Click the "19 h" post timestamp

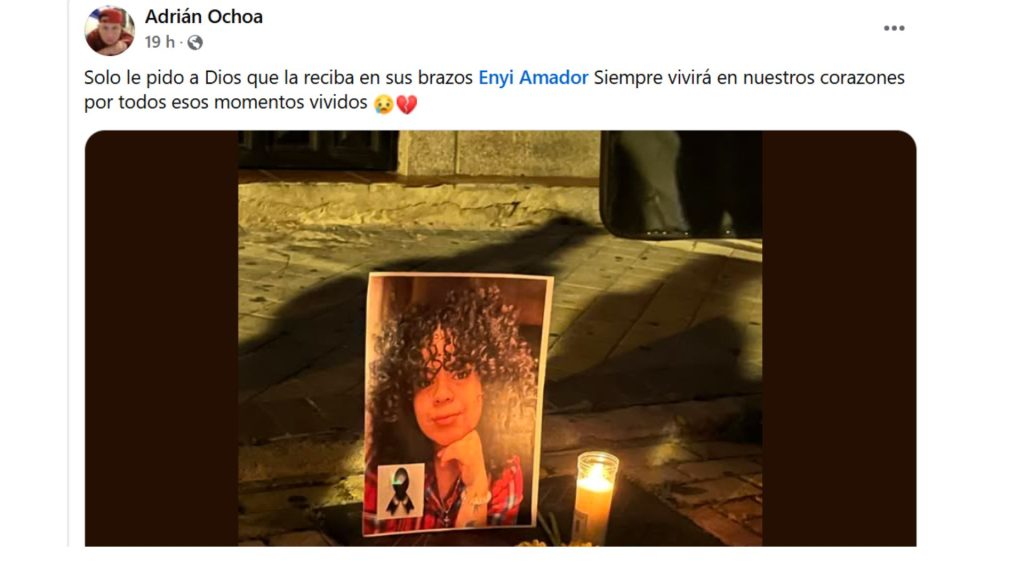click(159, 42)
